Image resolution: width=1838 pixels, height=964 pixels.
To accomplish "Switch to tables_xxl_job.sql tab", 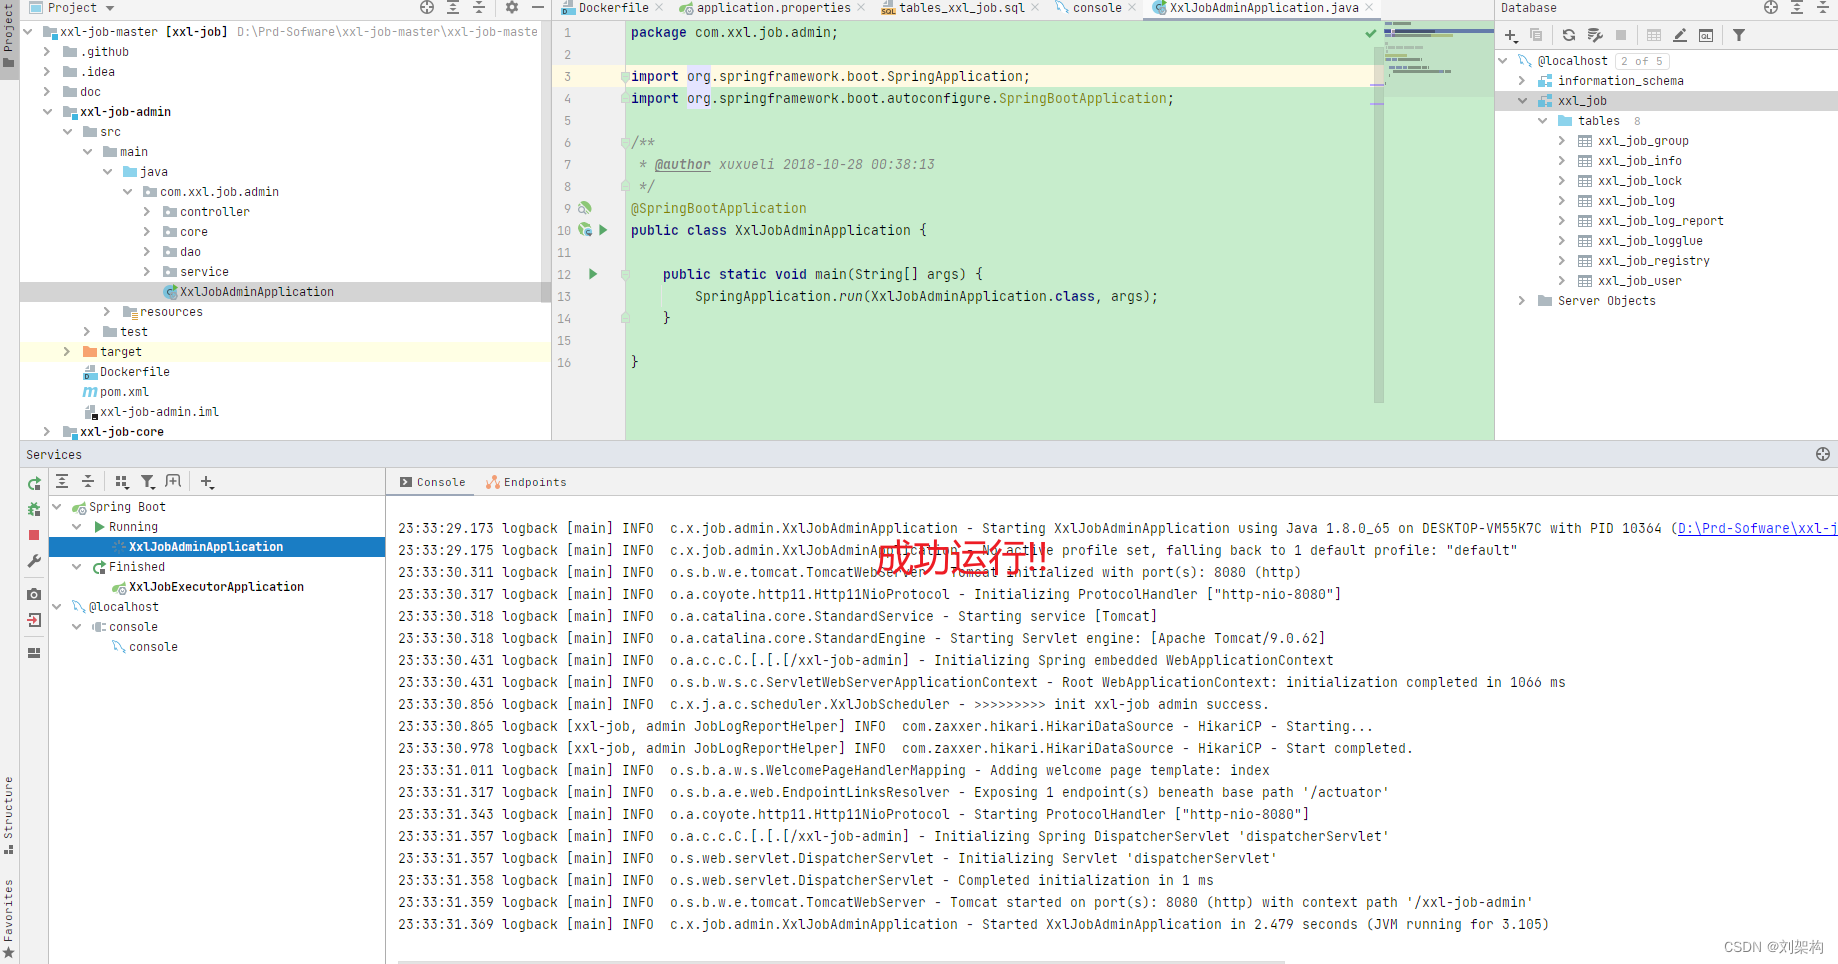I will (x=961, y=8).
